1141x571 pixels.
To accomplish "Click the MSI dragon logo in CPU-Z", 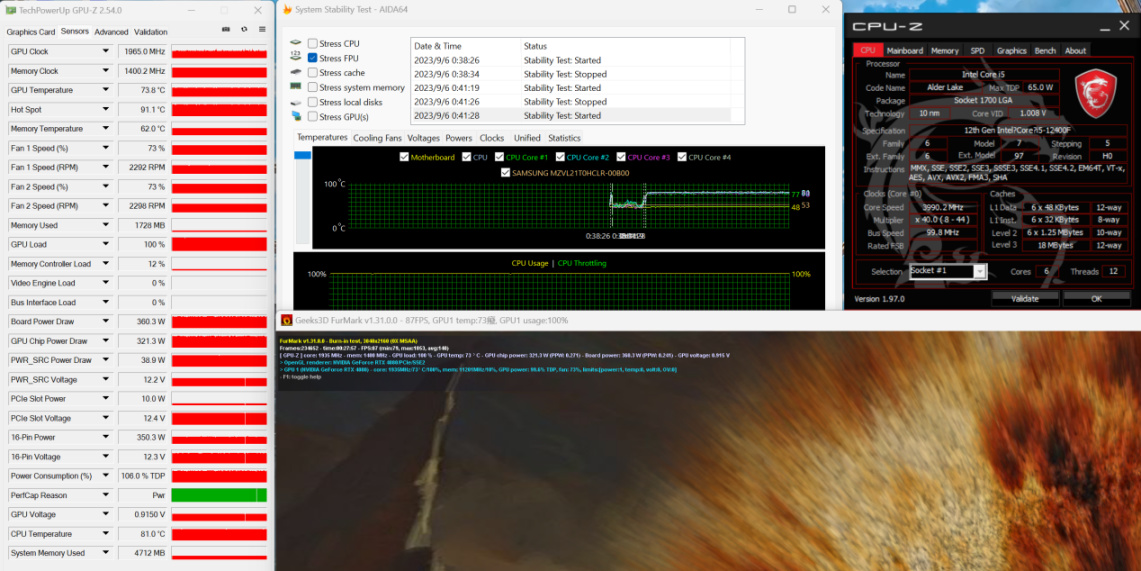I will click(1095, 93).
